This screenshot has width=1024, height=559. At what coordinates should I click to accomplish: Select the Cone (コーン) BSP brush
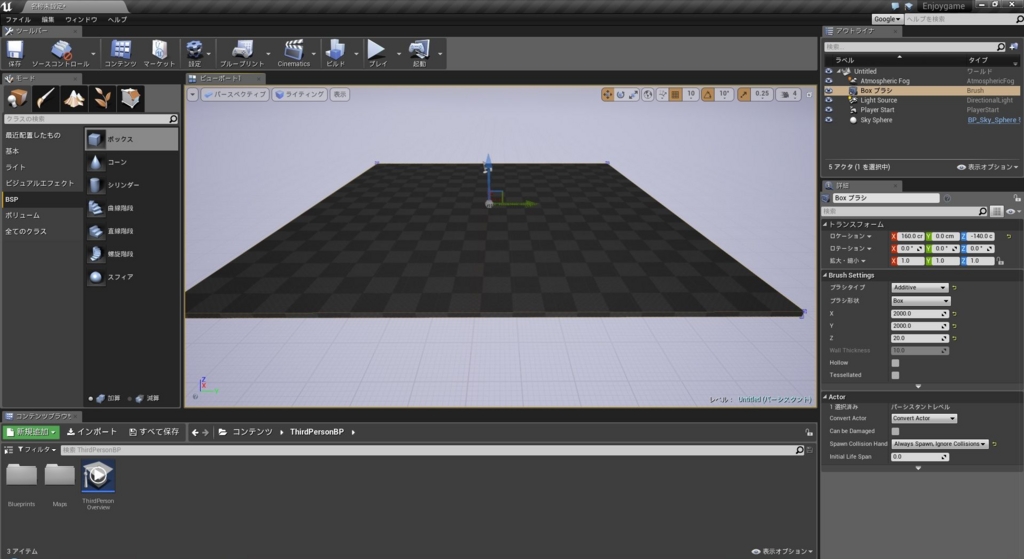point(131,162)
